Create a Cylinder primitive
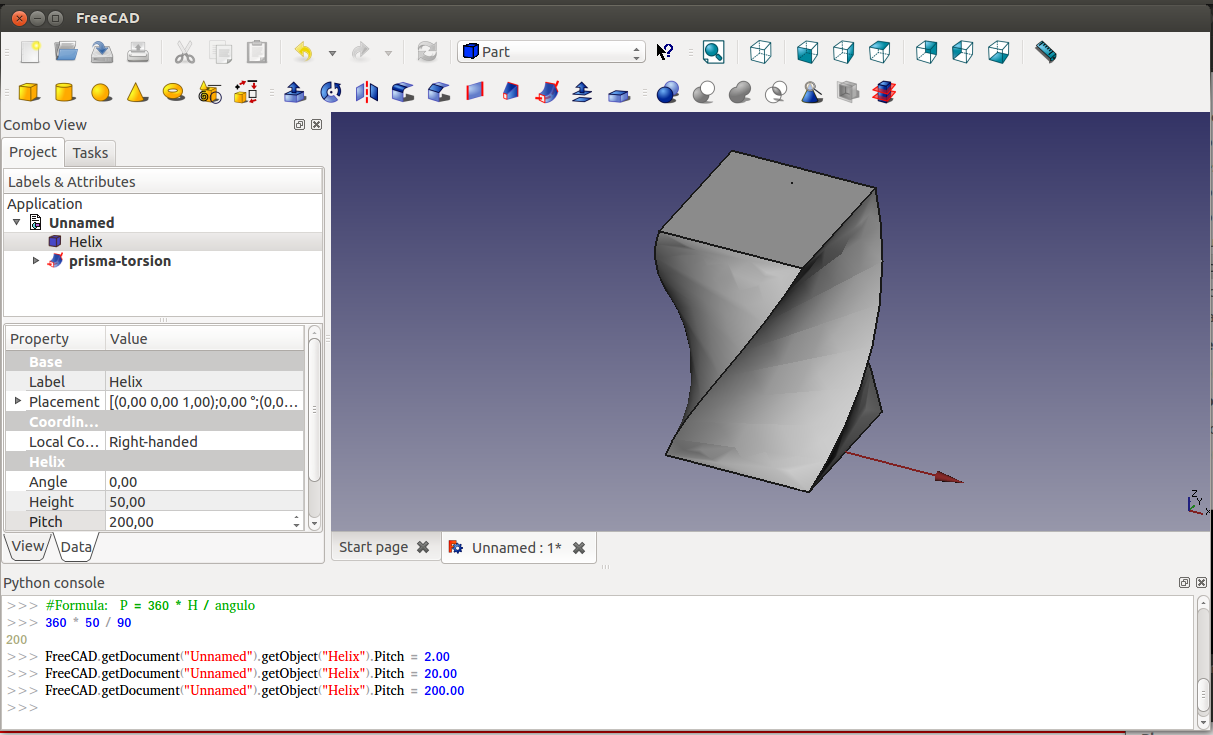 pyautogui.click(x=64, y=93)
